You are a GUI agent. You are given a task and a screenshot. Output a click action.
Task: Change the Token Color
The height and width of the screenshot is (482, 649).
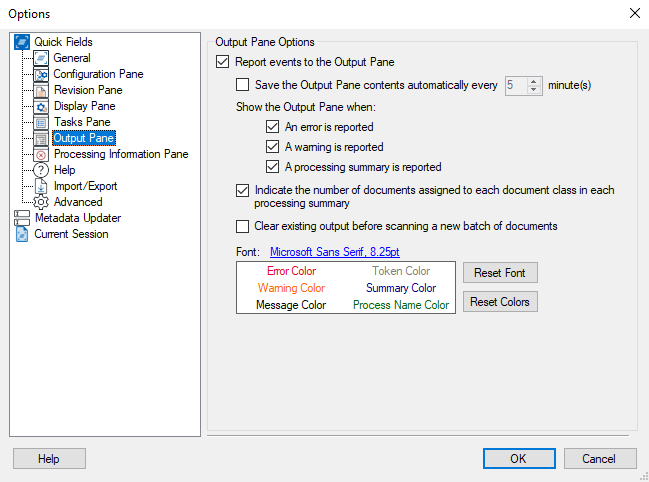pos(401,271)
